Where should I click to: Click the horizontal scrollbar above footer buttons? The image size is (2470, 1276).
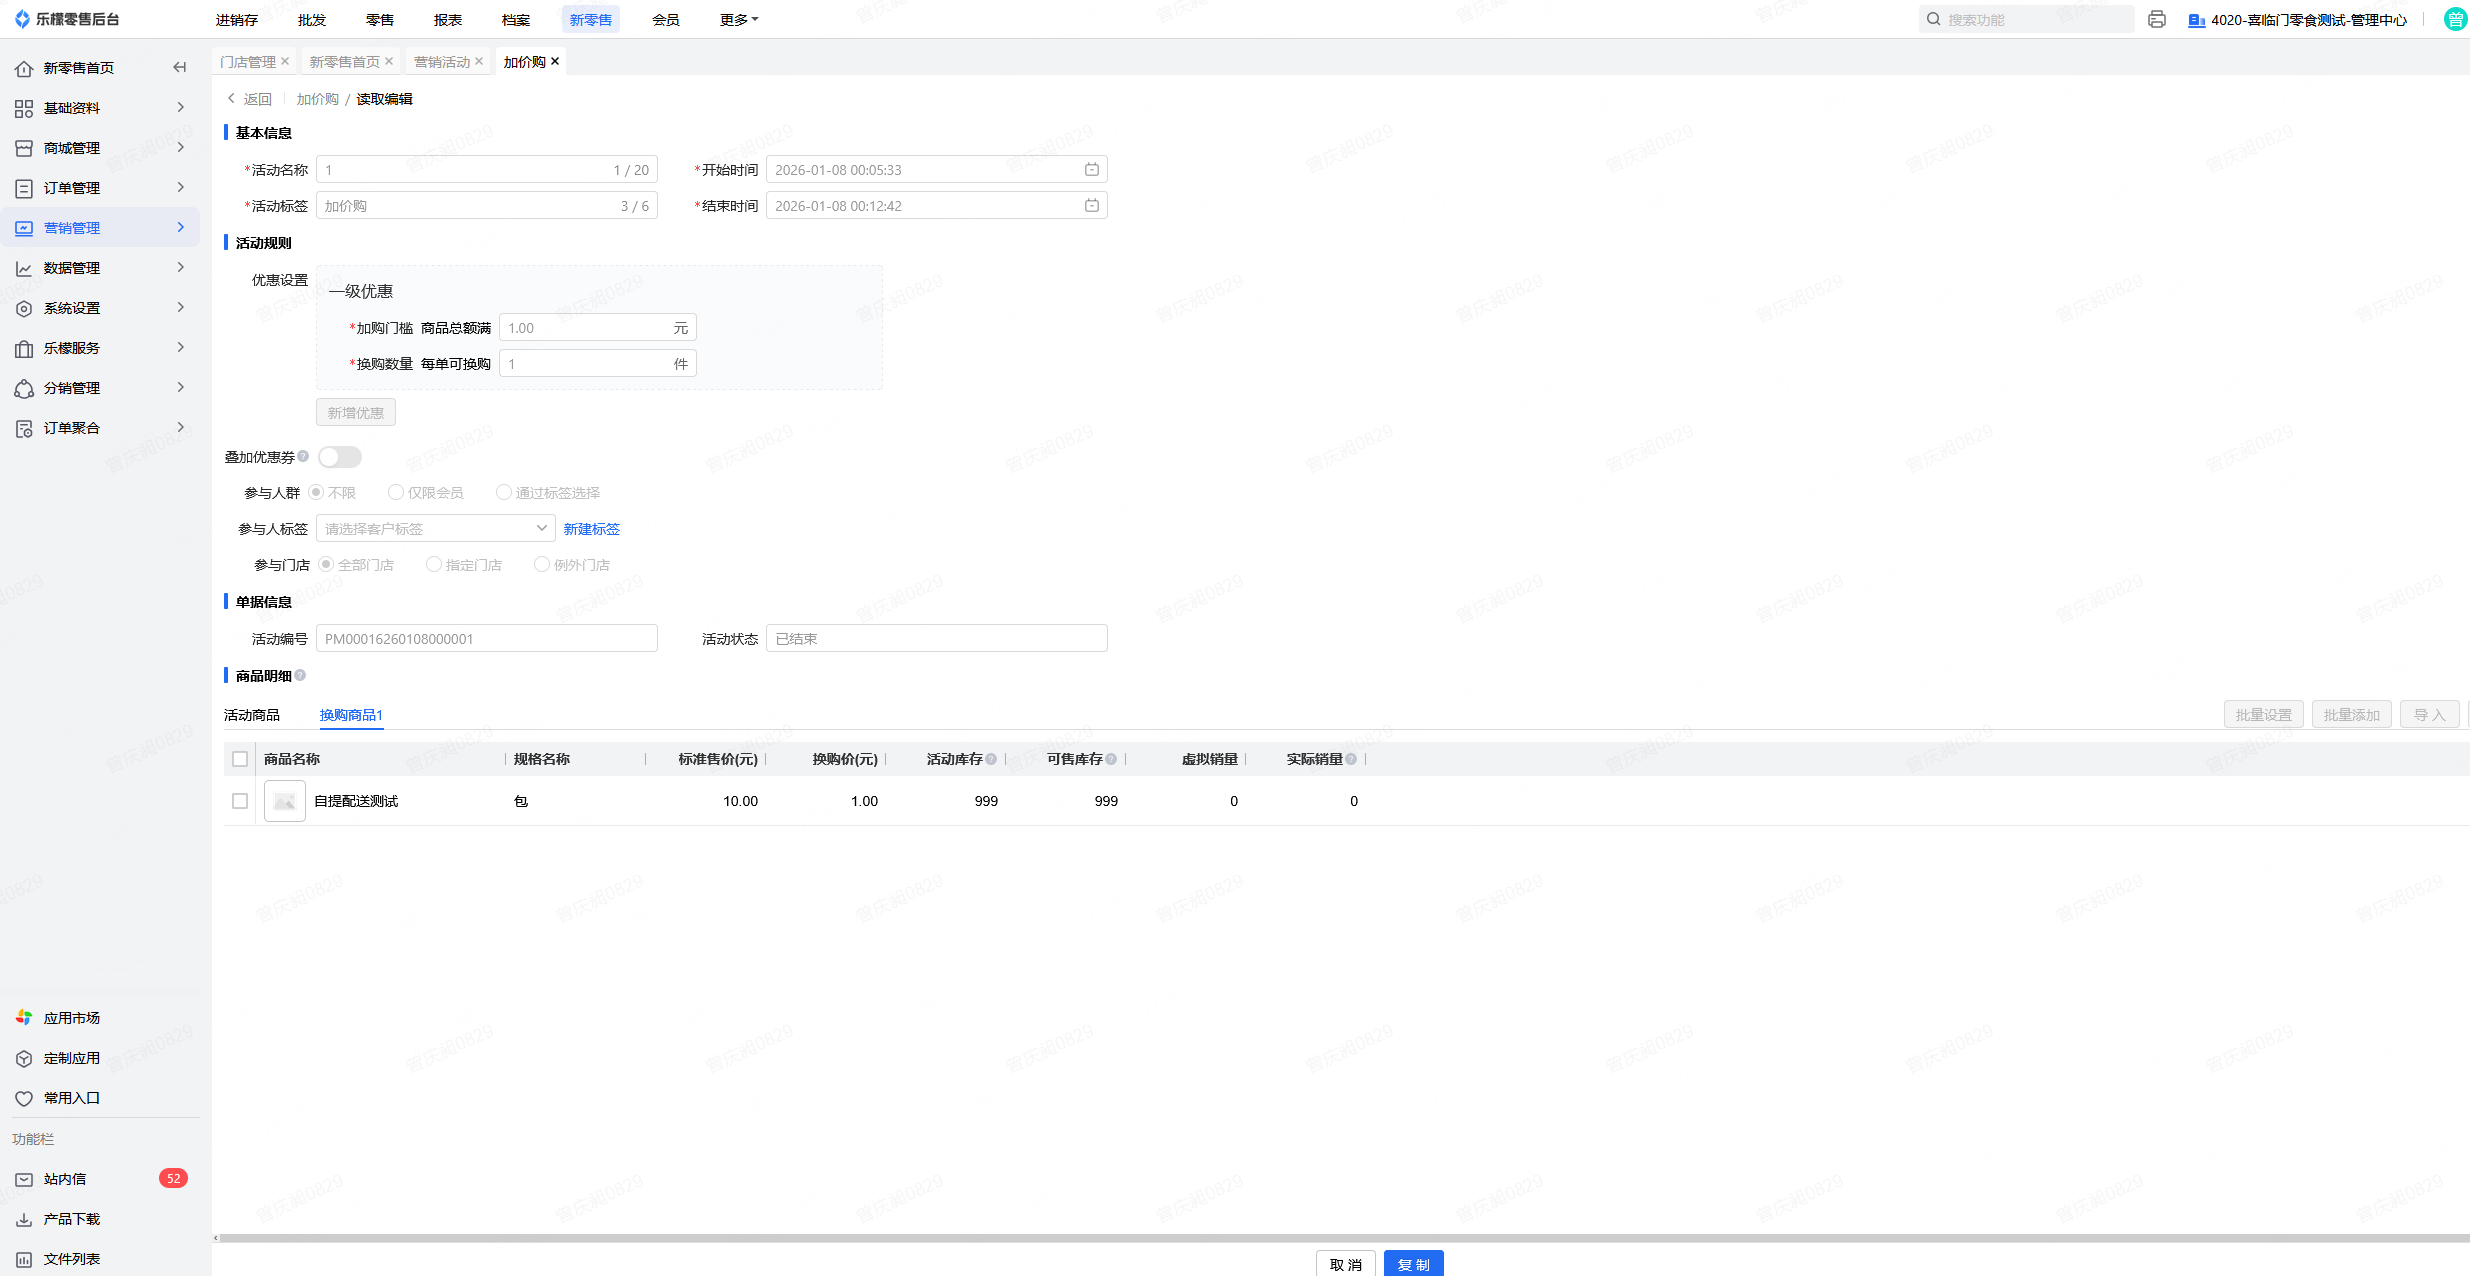[x=1340, y=1238]
